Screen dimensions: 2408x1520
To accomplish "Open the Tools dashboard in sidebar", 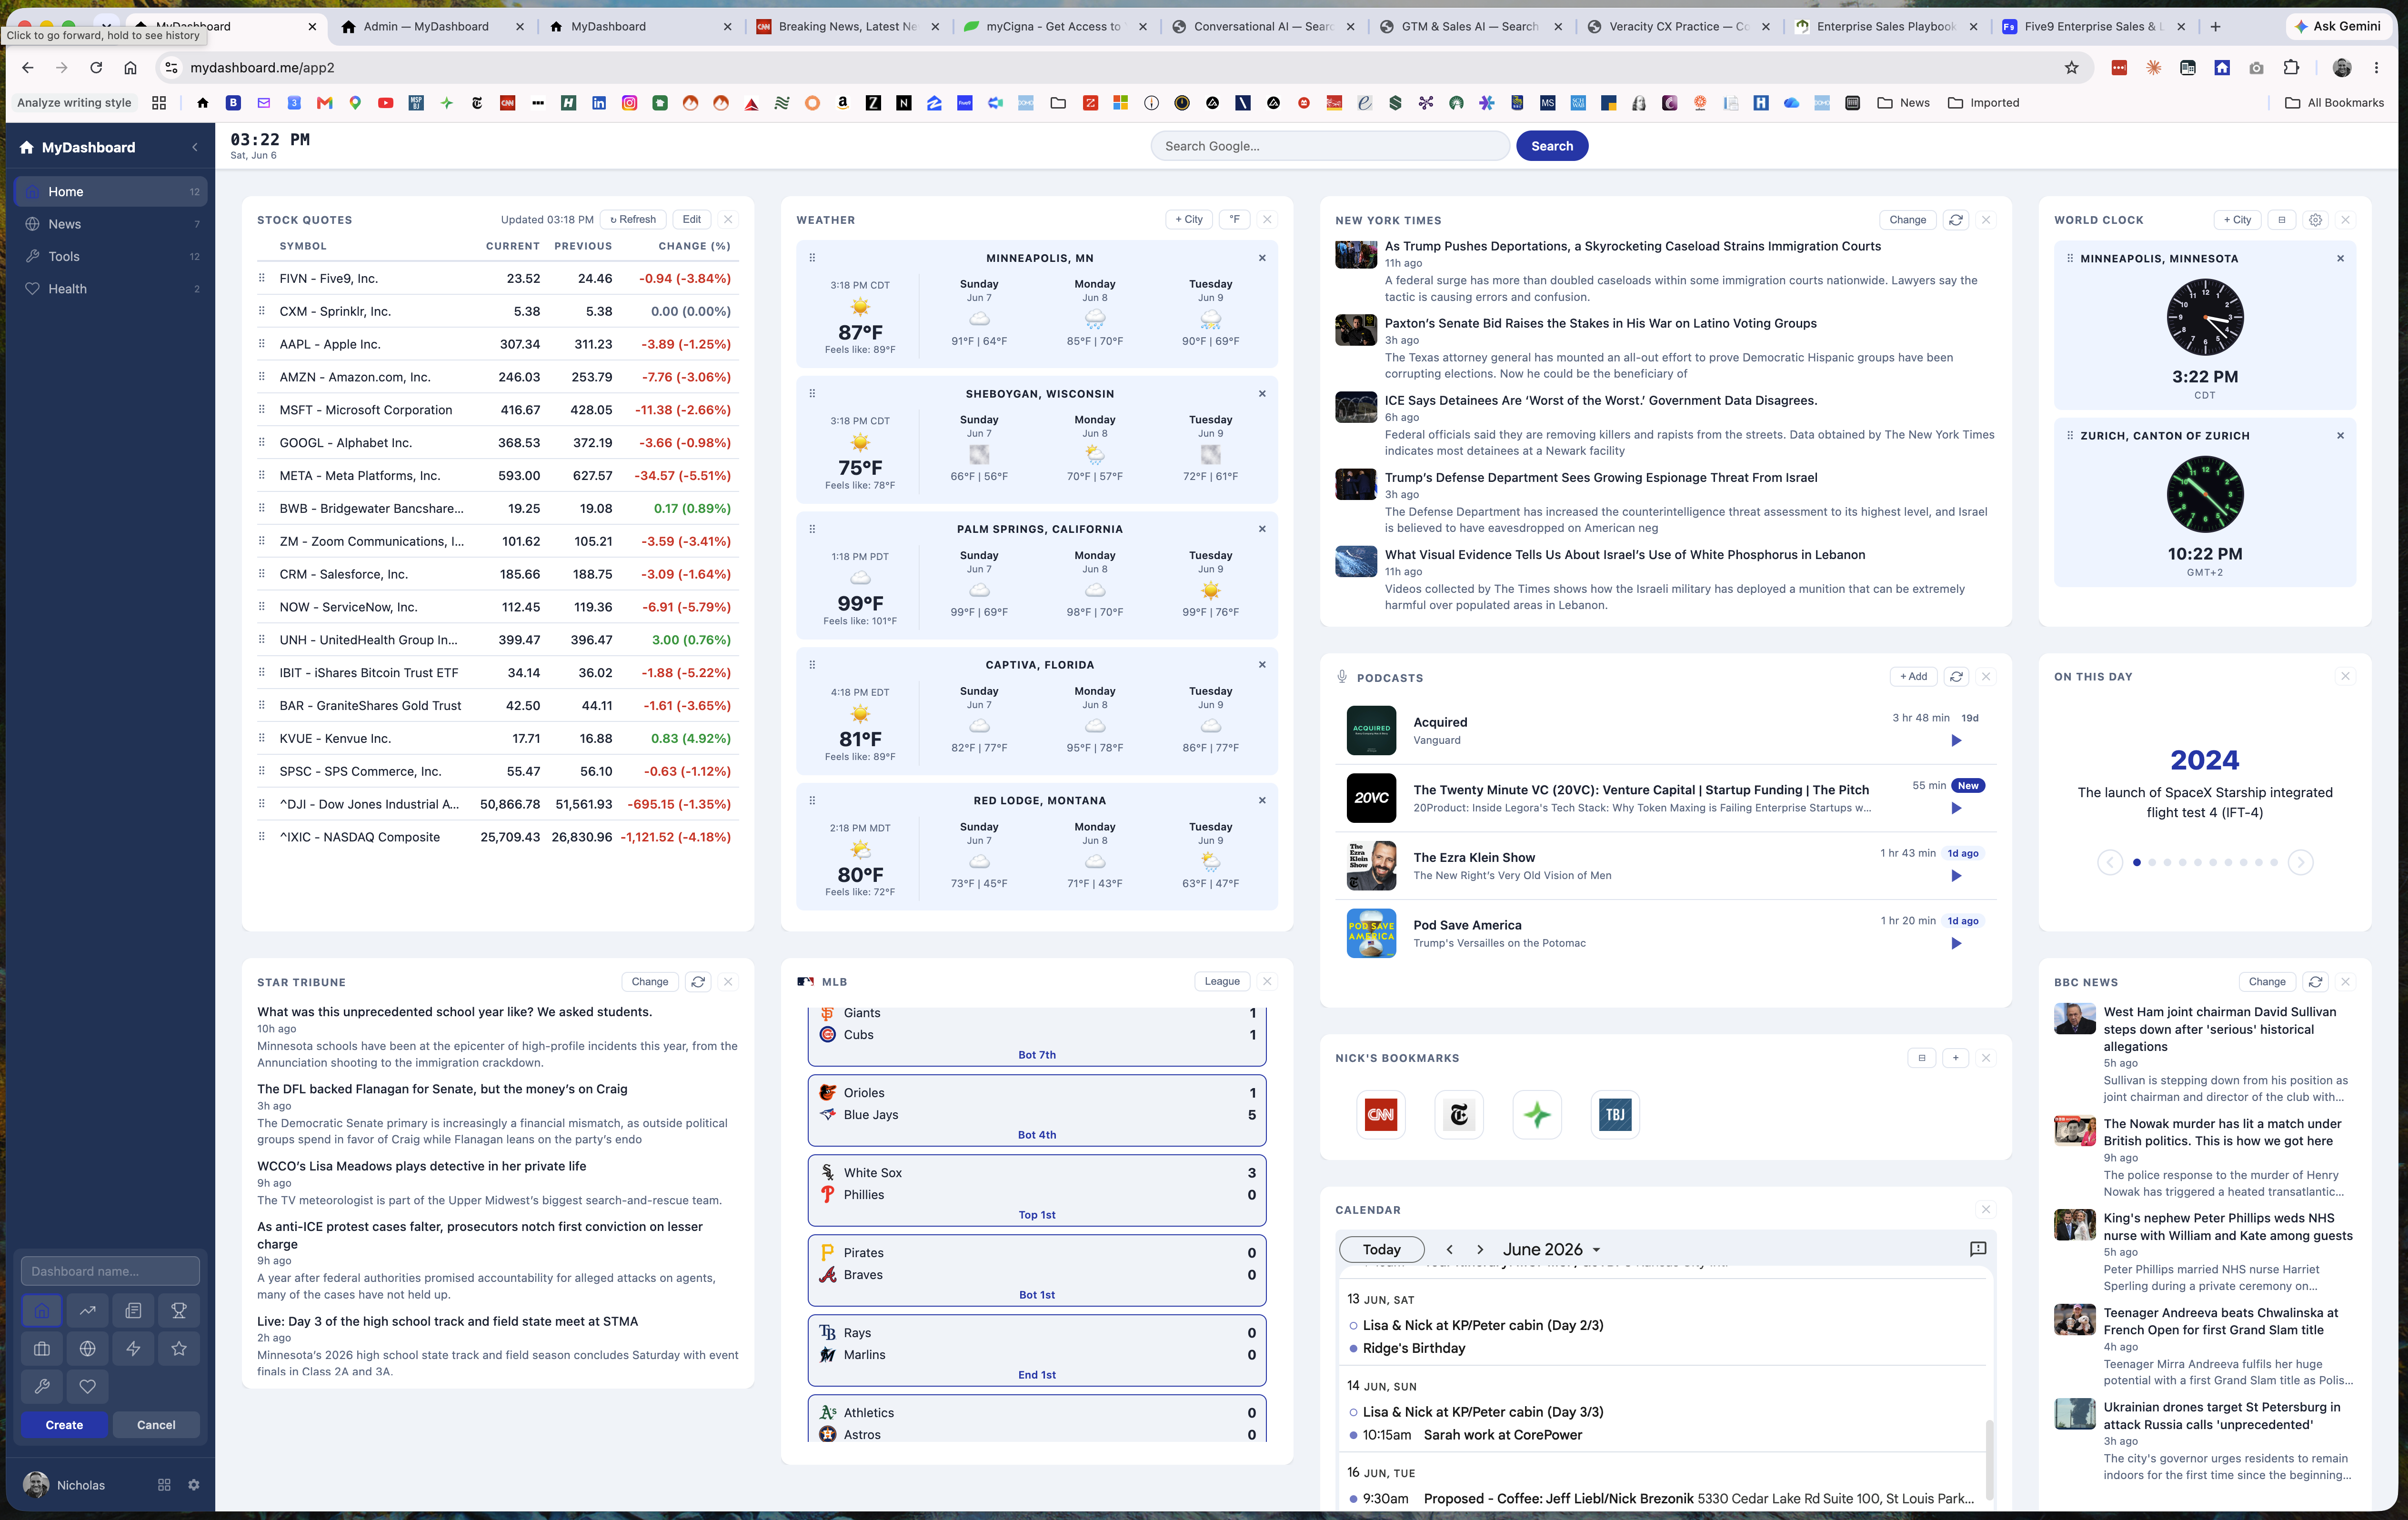I will coord(111,257).
